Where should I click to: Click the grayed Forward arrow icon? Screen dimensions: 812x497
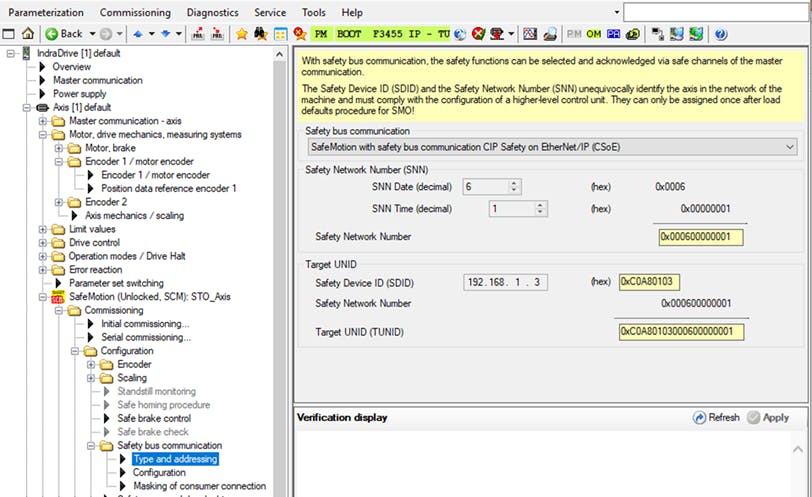106,34
